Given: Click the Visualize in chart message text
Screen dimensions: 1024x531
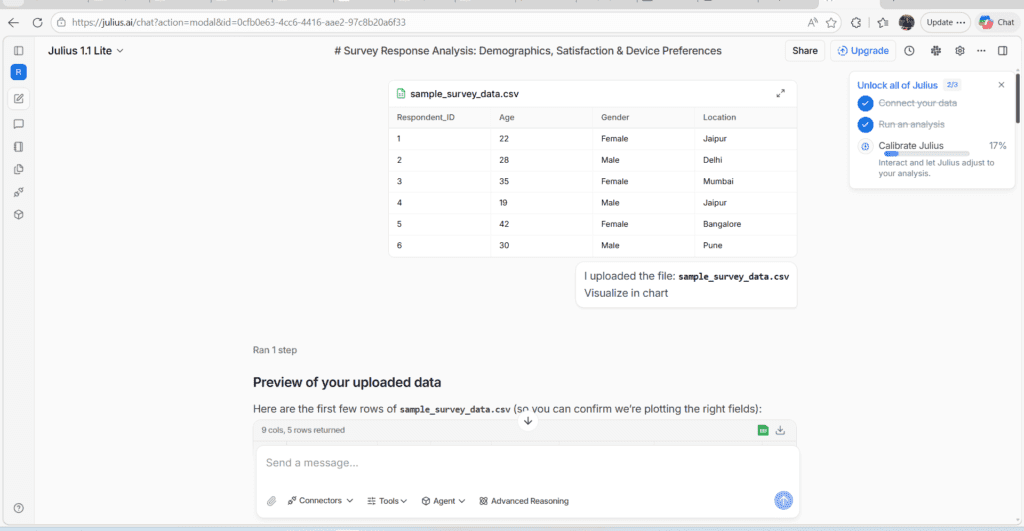Looking at the screenshot, I should (x=626, y=293).
